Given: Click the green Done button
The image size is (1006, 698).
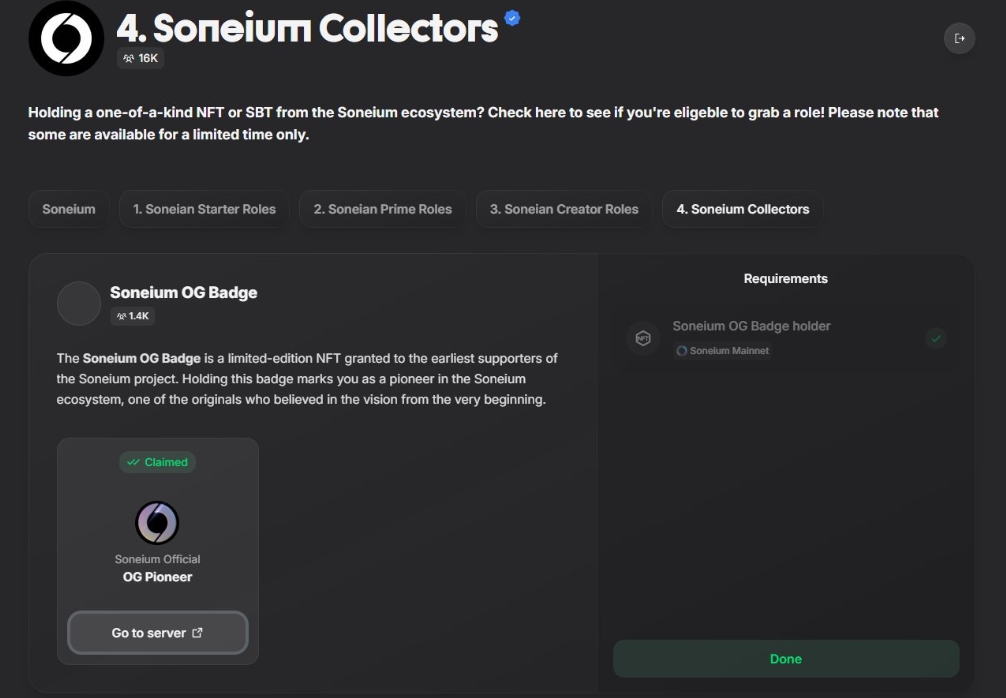Looking at the screenshot, I should [x=786, y=659].
